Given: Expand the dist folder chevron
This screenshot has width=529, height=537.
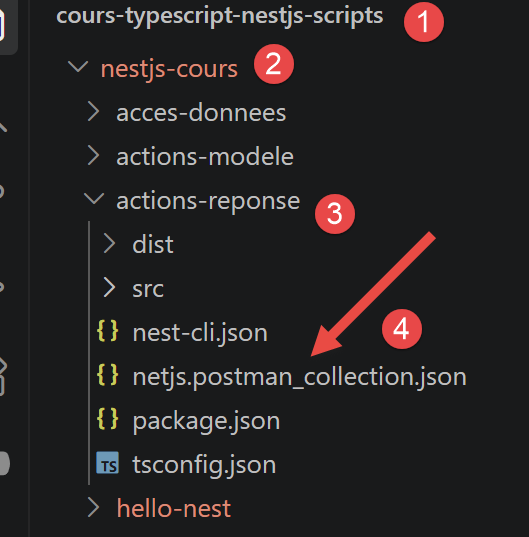Looking at the screenshot, I should coord(109,243).
